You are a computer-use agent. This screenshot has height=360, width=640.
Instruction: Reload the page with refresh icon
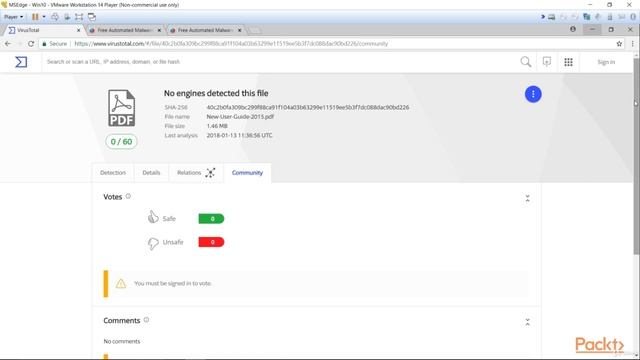point(31,44)
